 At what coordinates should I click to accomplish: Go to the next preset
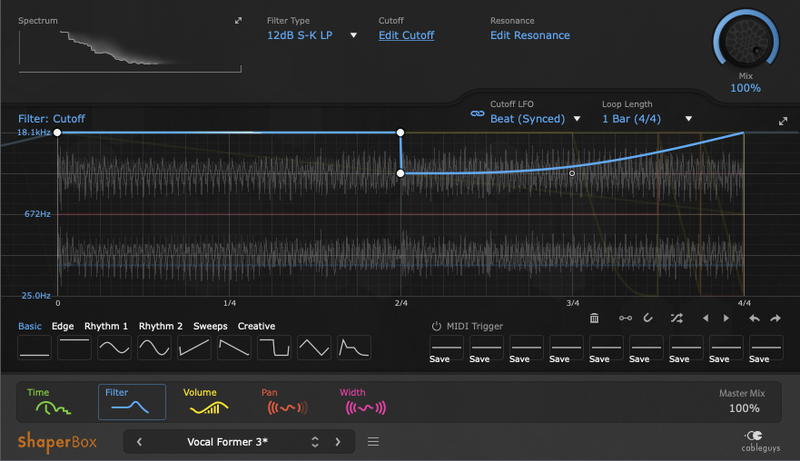tap(338, 442)
